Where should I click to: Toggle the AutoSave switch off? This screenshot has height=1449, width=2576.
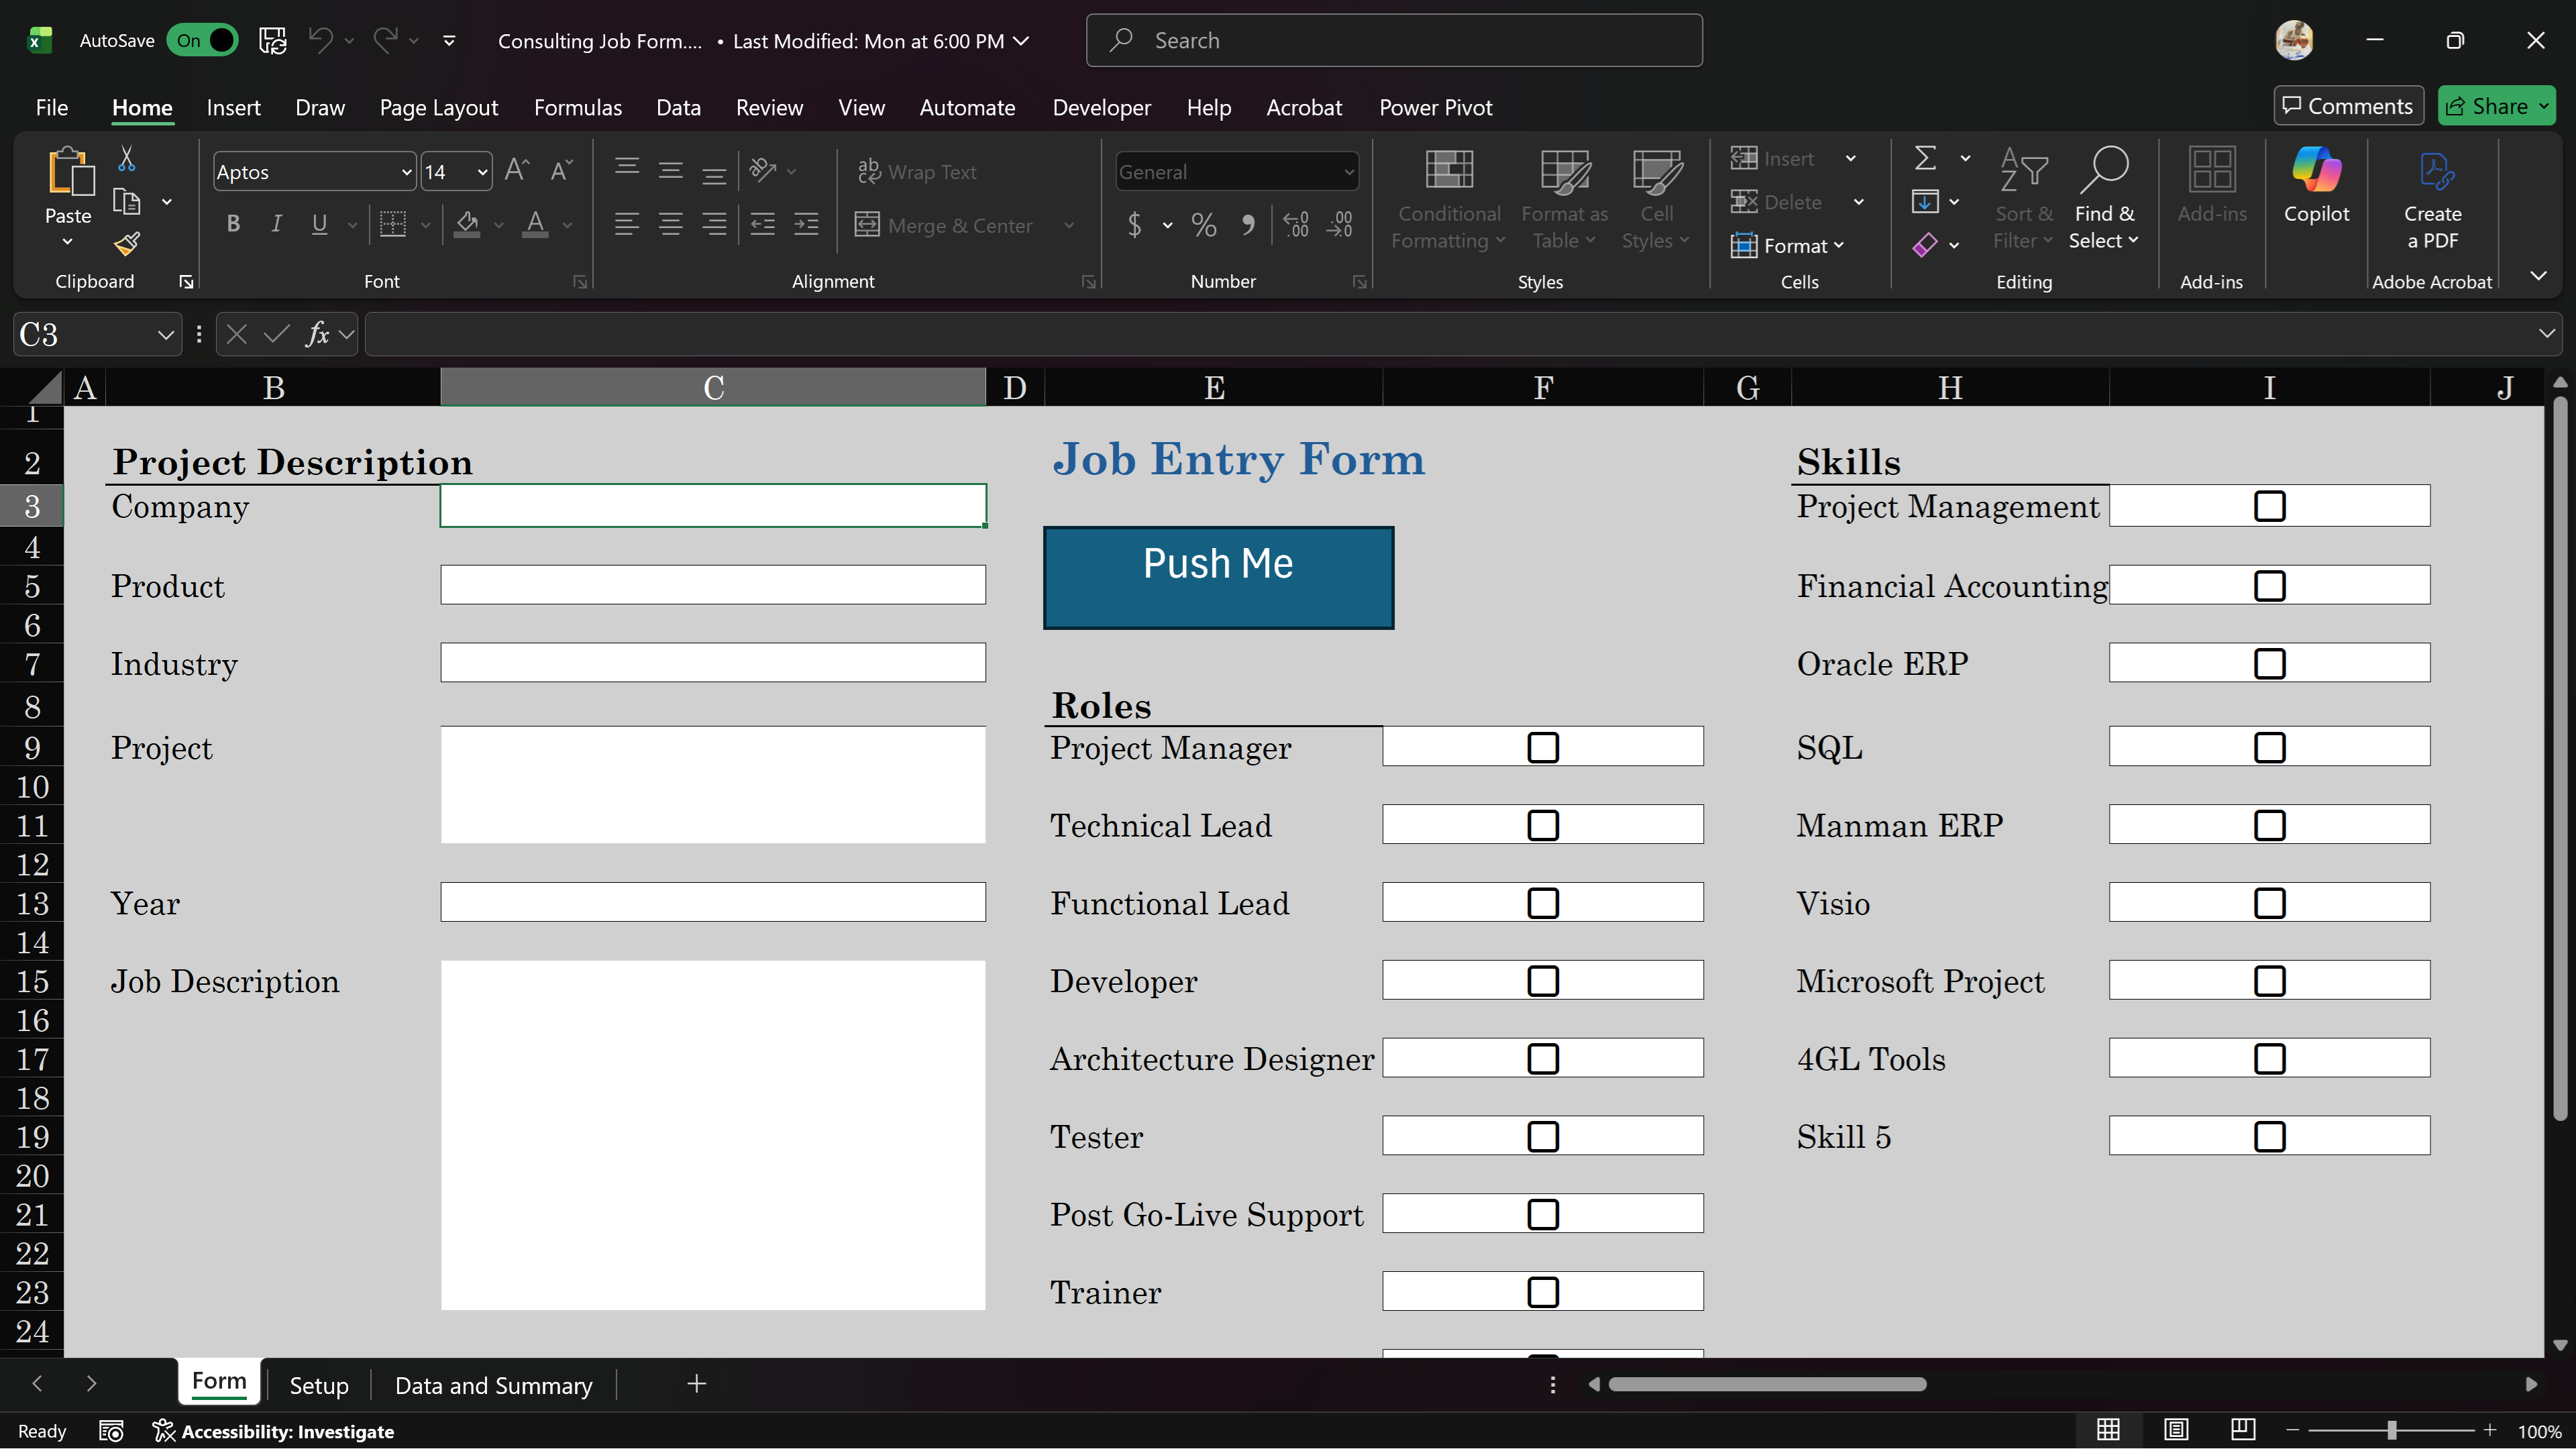(203, 40)
